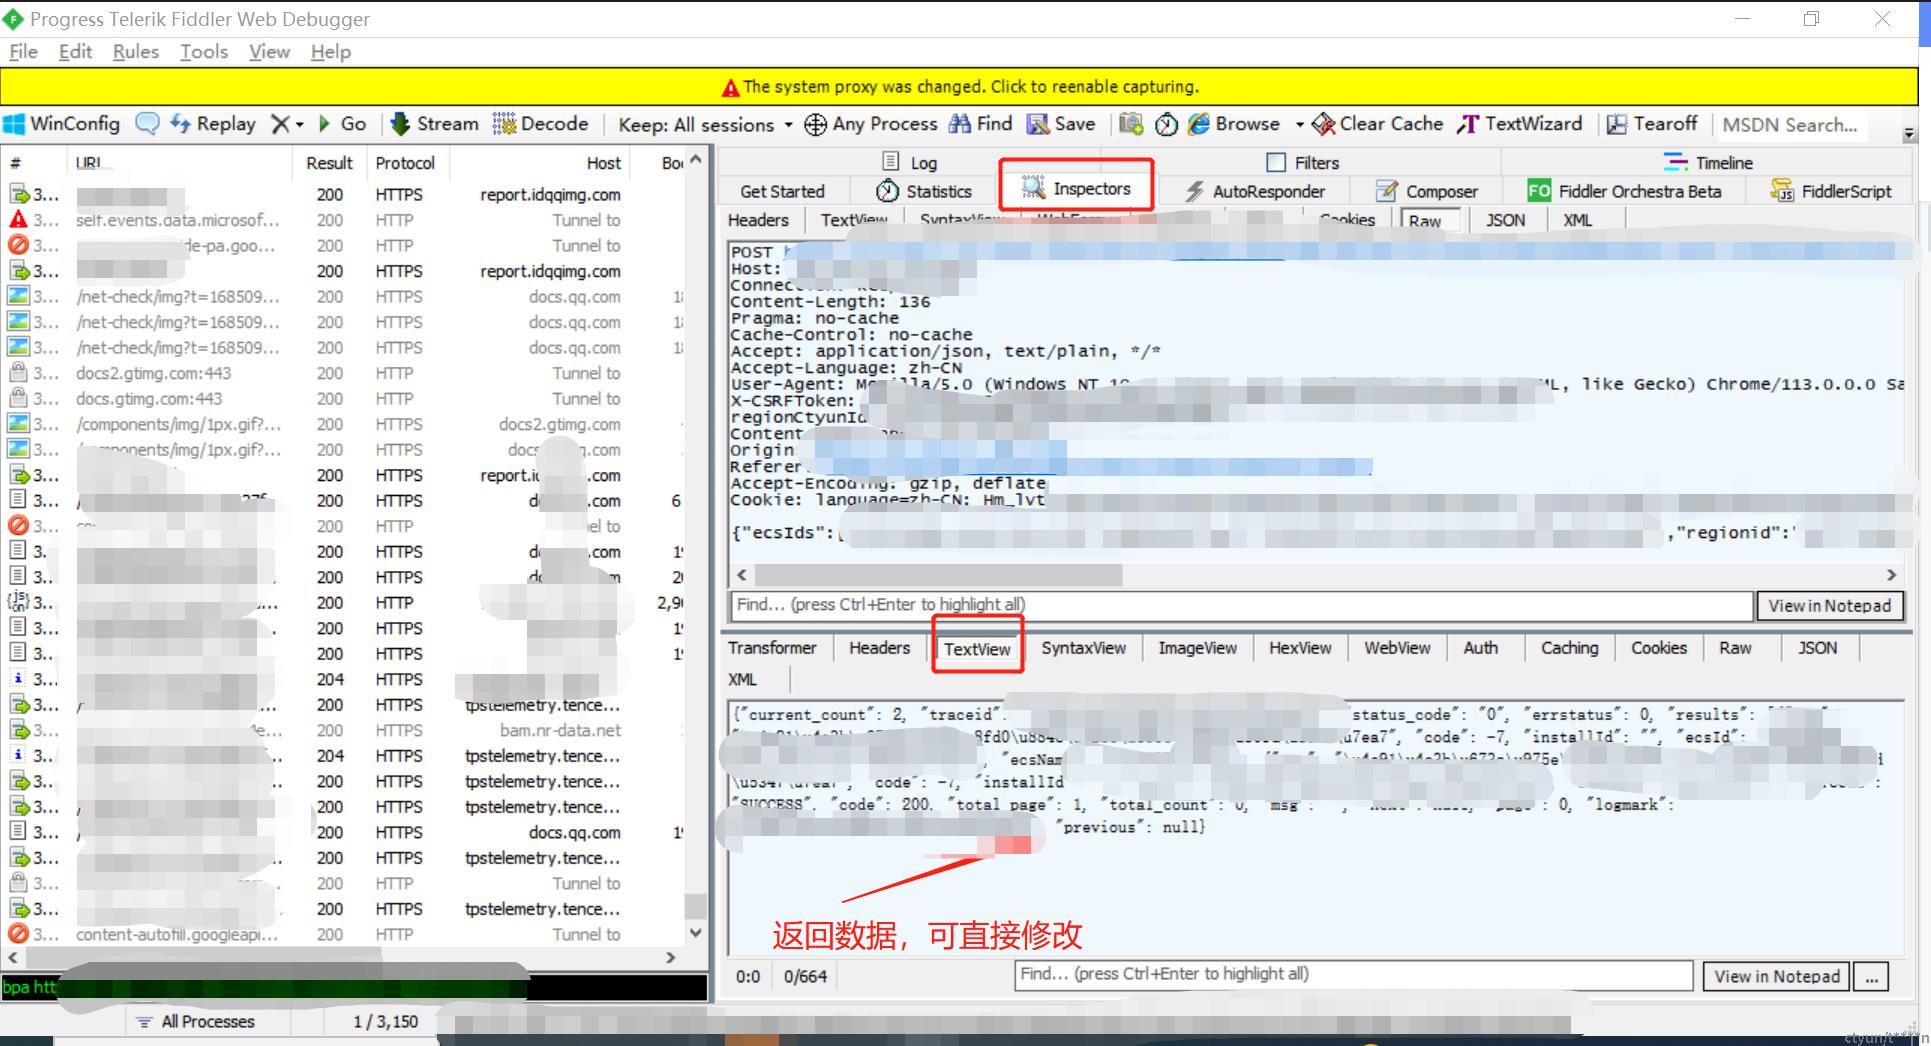The height and width of the screenshot is (1046, 1931).
Task: Select request JSON inspector tab
Action: coord(1505,220)
